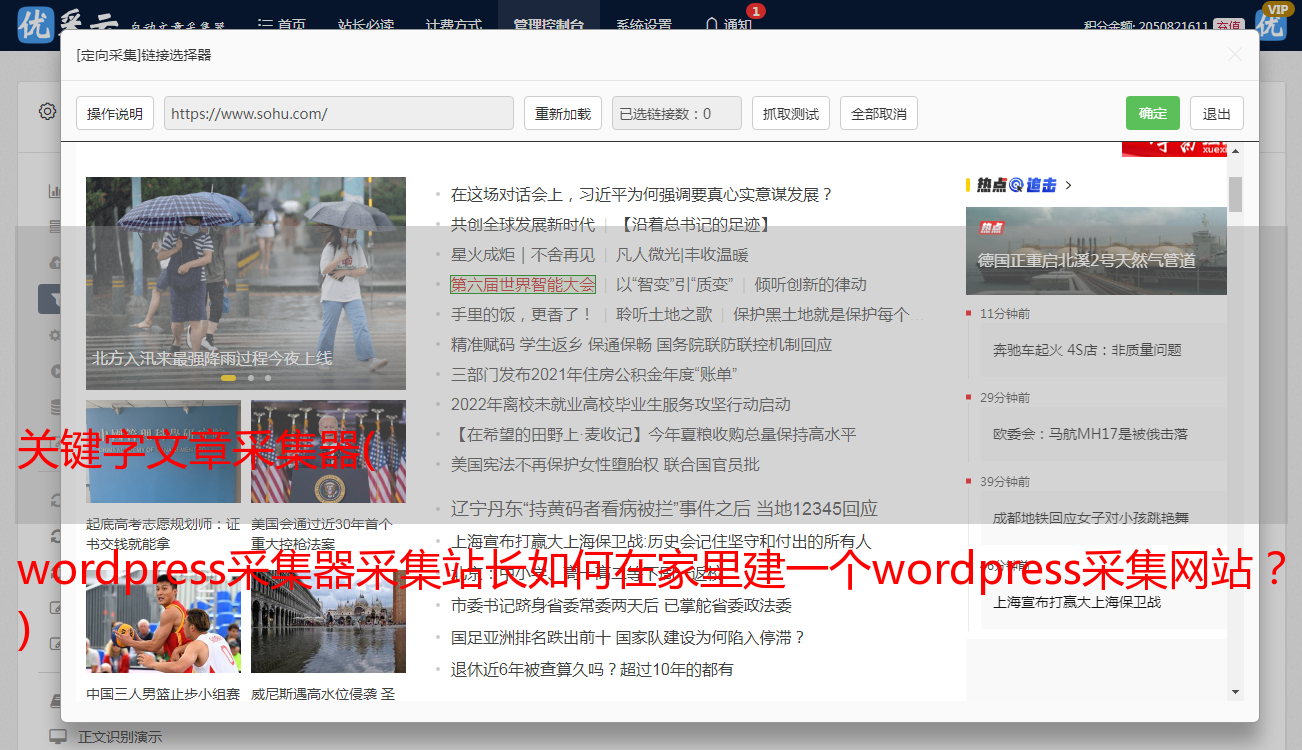Click the 退休近6年被查算久吗 link

(x=592, y=669)
